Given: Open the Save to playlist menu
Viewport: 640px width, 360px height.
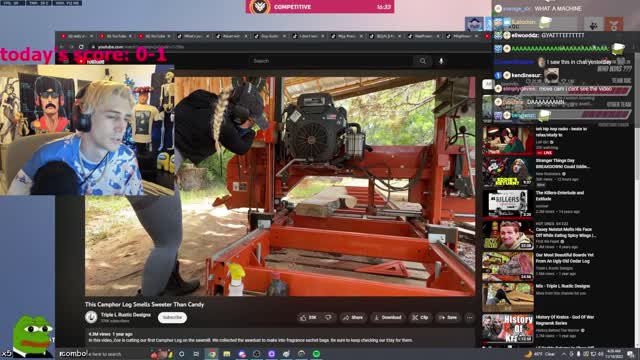Looking at the screenshot, I should point(448,318).
